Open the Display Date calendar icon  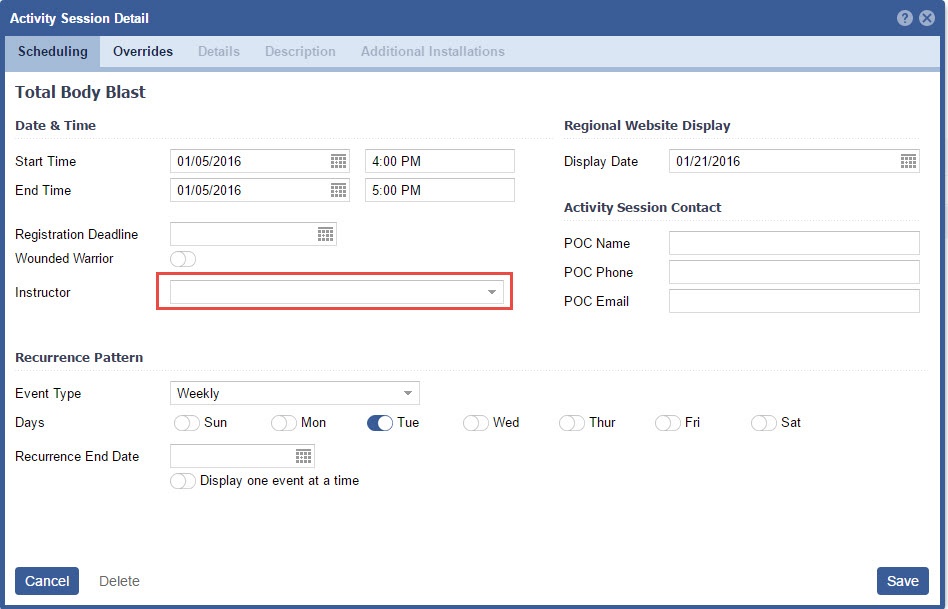[908, 161]
